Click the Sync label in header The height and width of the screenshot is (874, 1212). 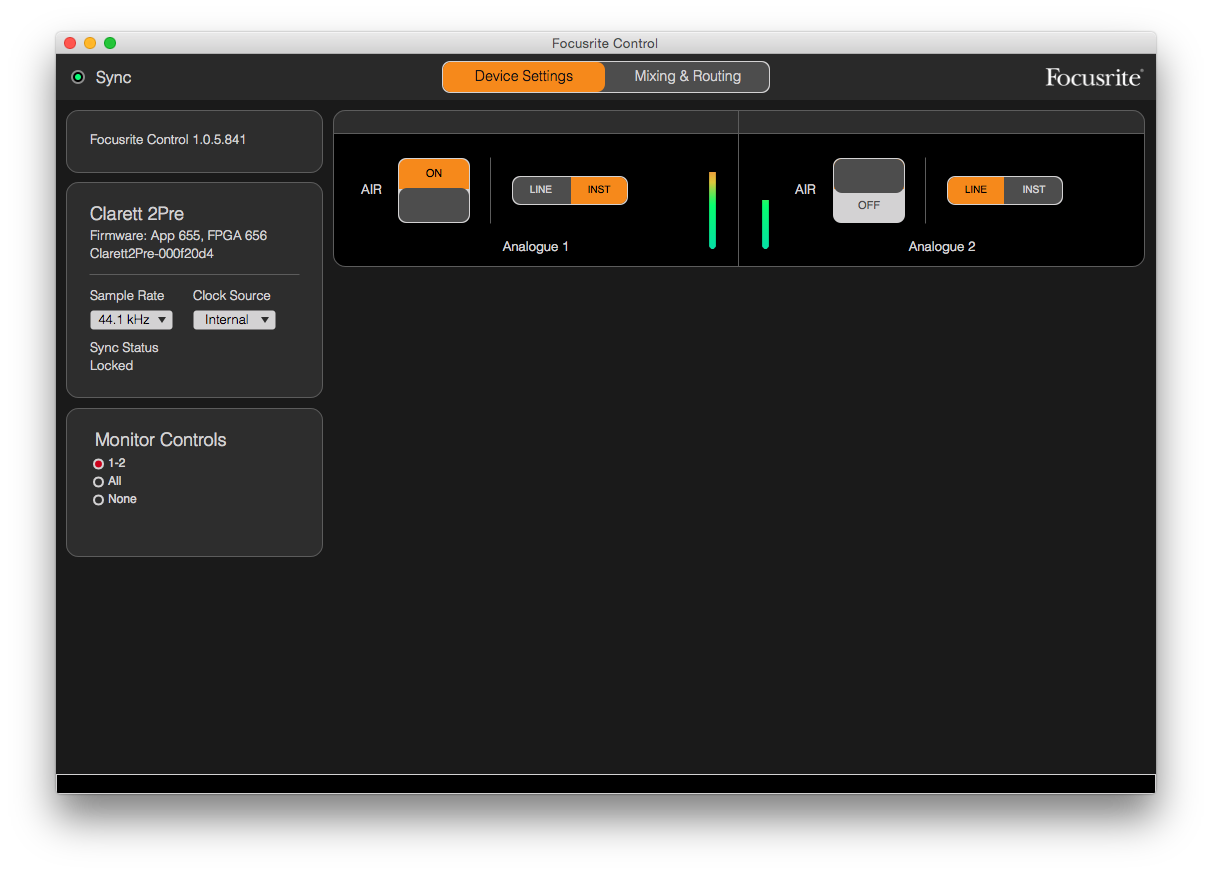pyautogui.click(x=113, y=78)
